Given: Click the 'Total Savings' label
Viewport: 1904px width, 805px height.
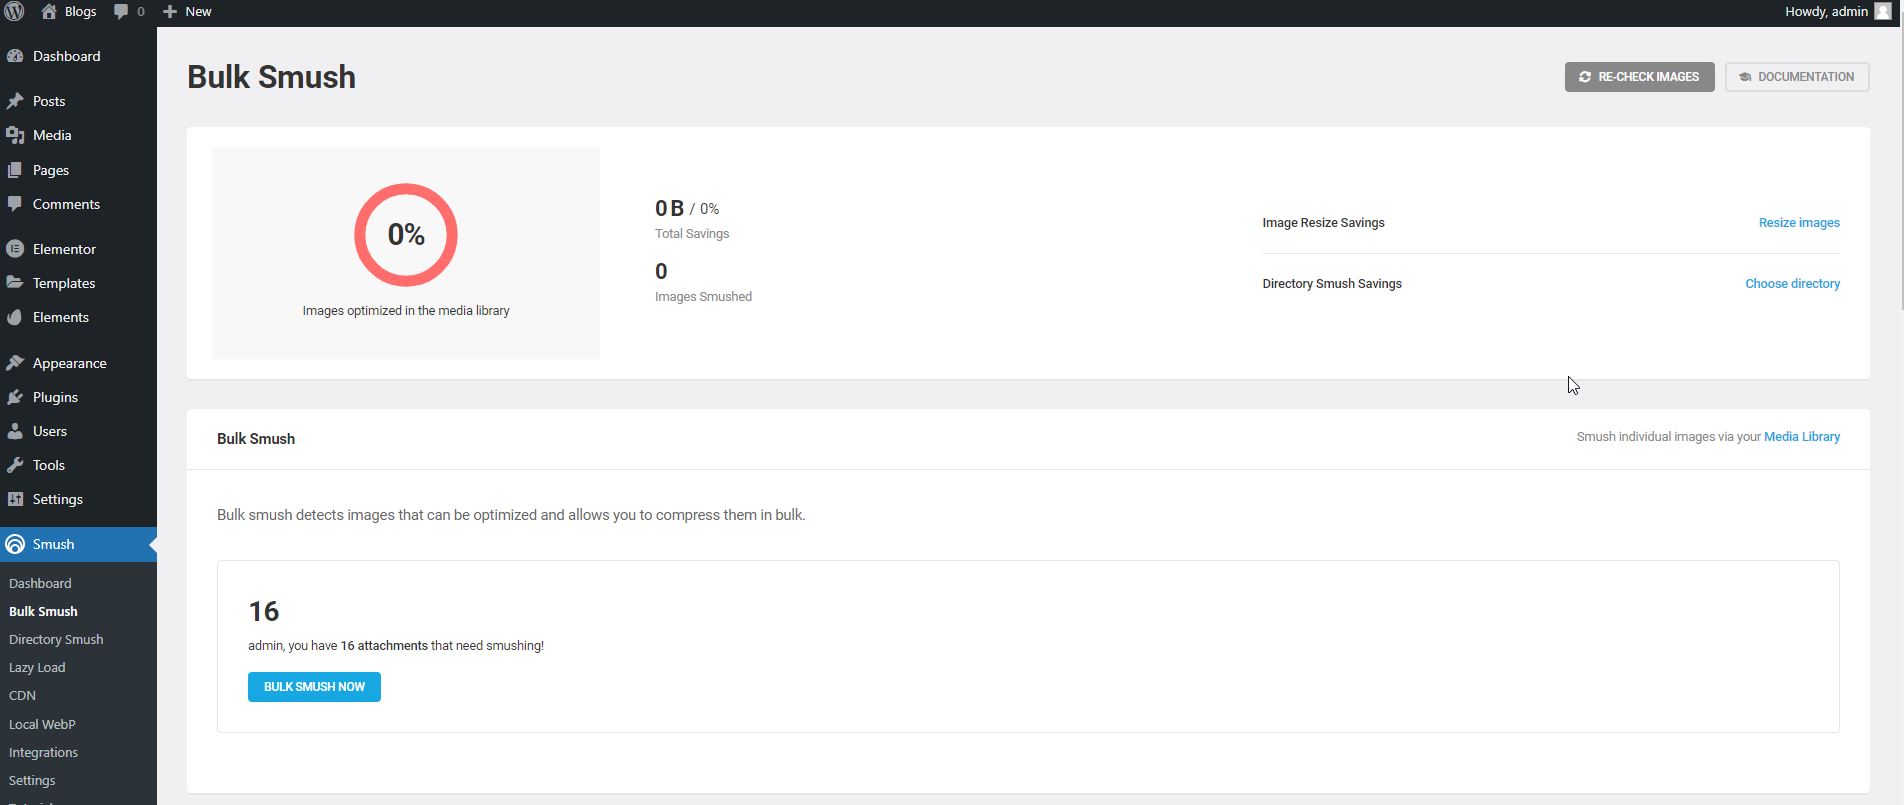Looking at the screenshot, I should pyautogui.click(x=692, y=234).
